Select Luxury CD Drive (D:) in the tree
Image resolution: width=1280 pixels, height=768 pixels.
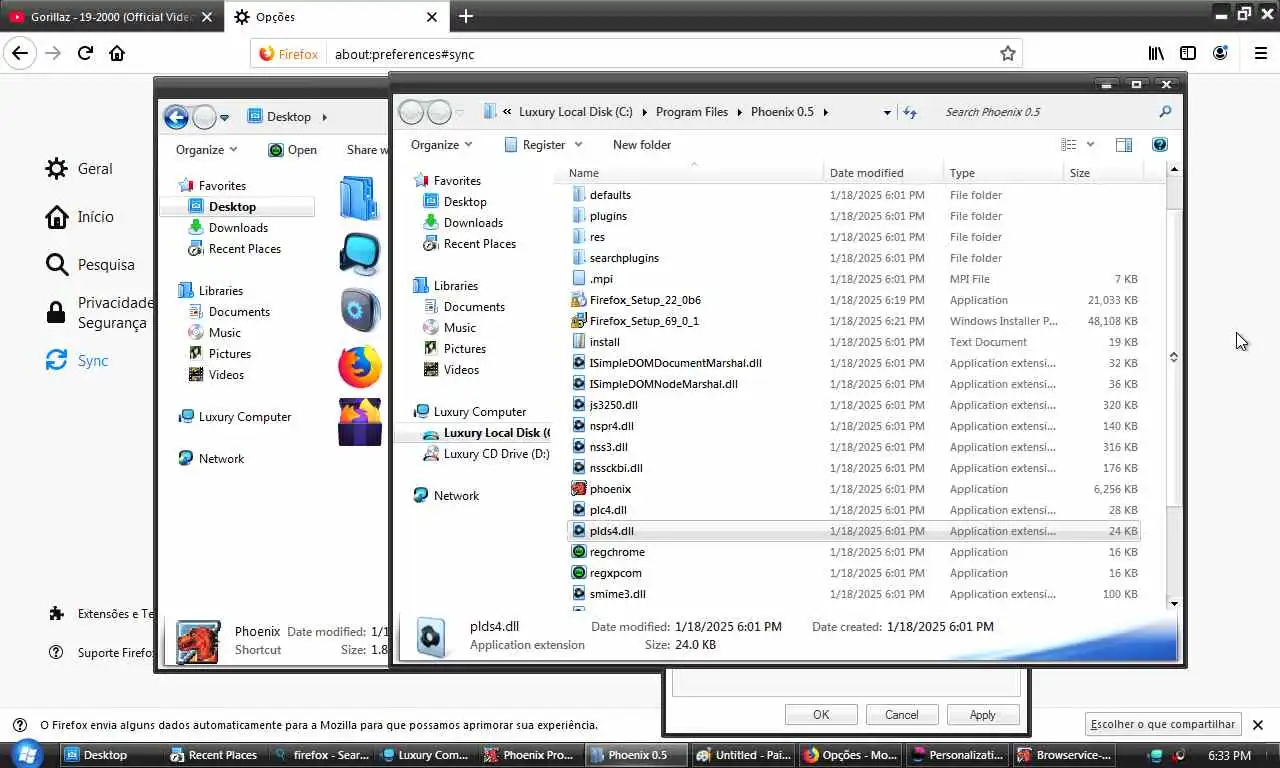496,454
